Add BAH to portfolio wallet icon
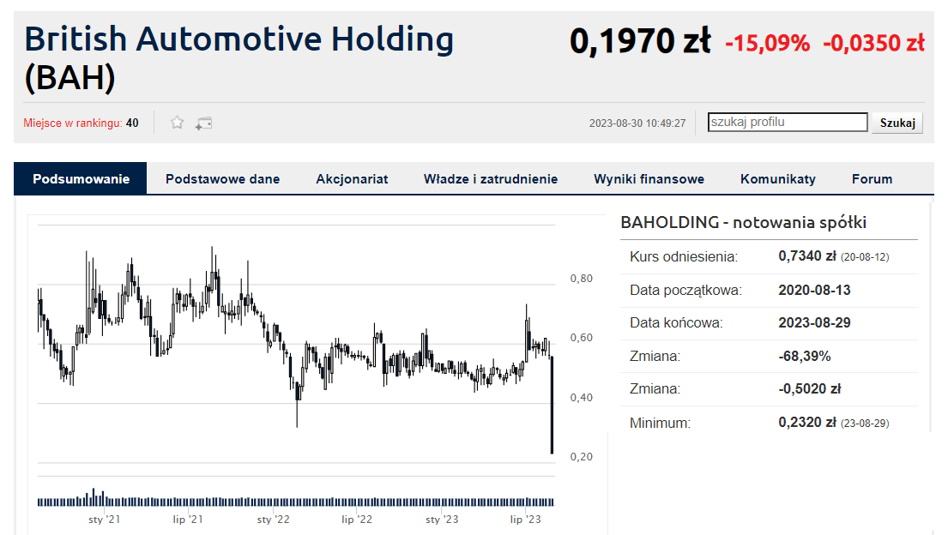This screenshot has height=535, width=948. (x=204, y=123)
